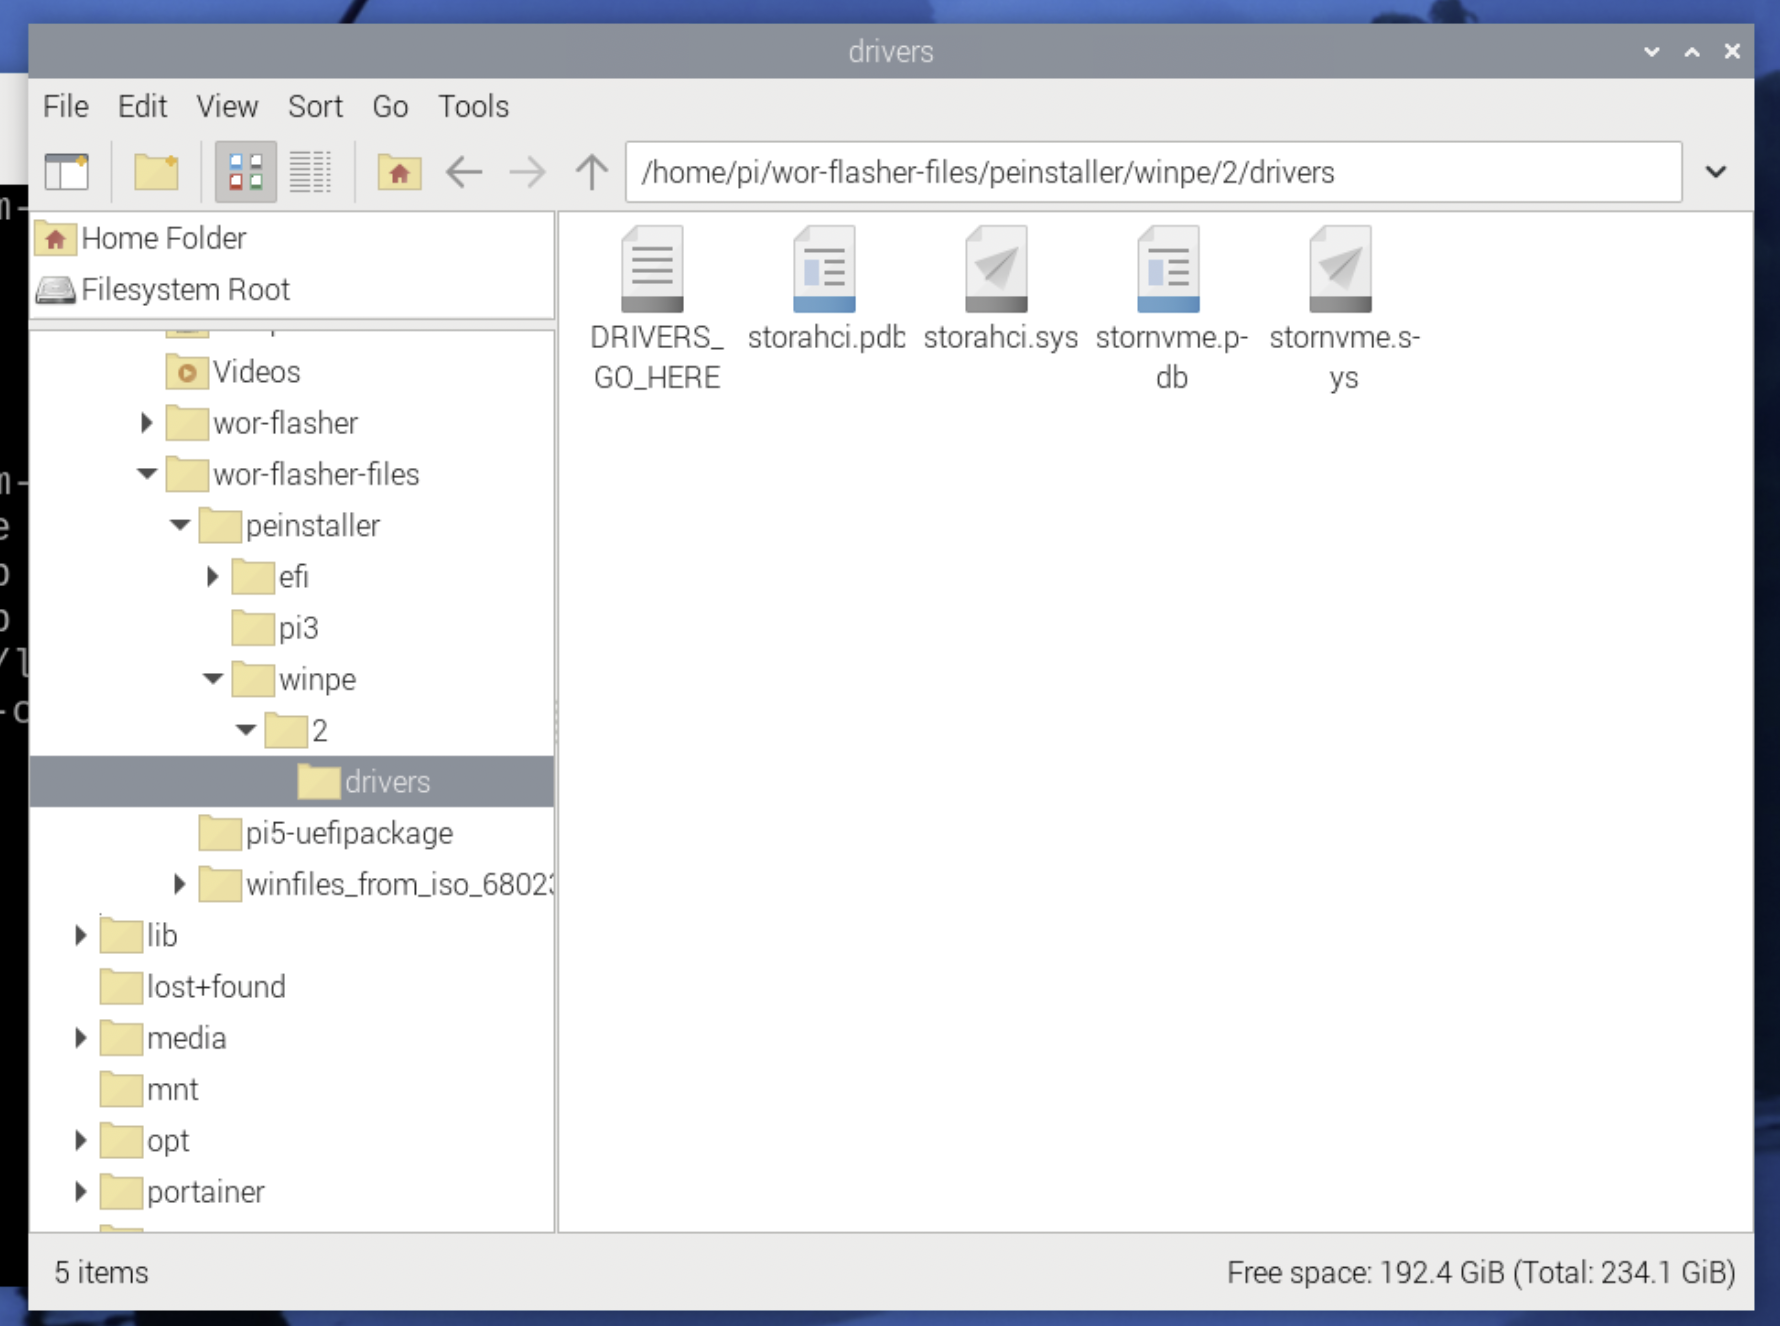Select the storahci.sys file icon
The width and height of the screenshot is (1780, 1326).
998,270
